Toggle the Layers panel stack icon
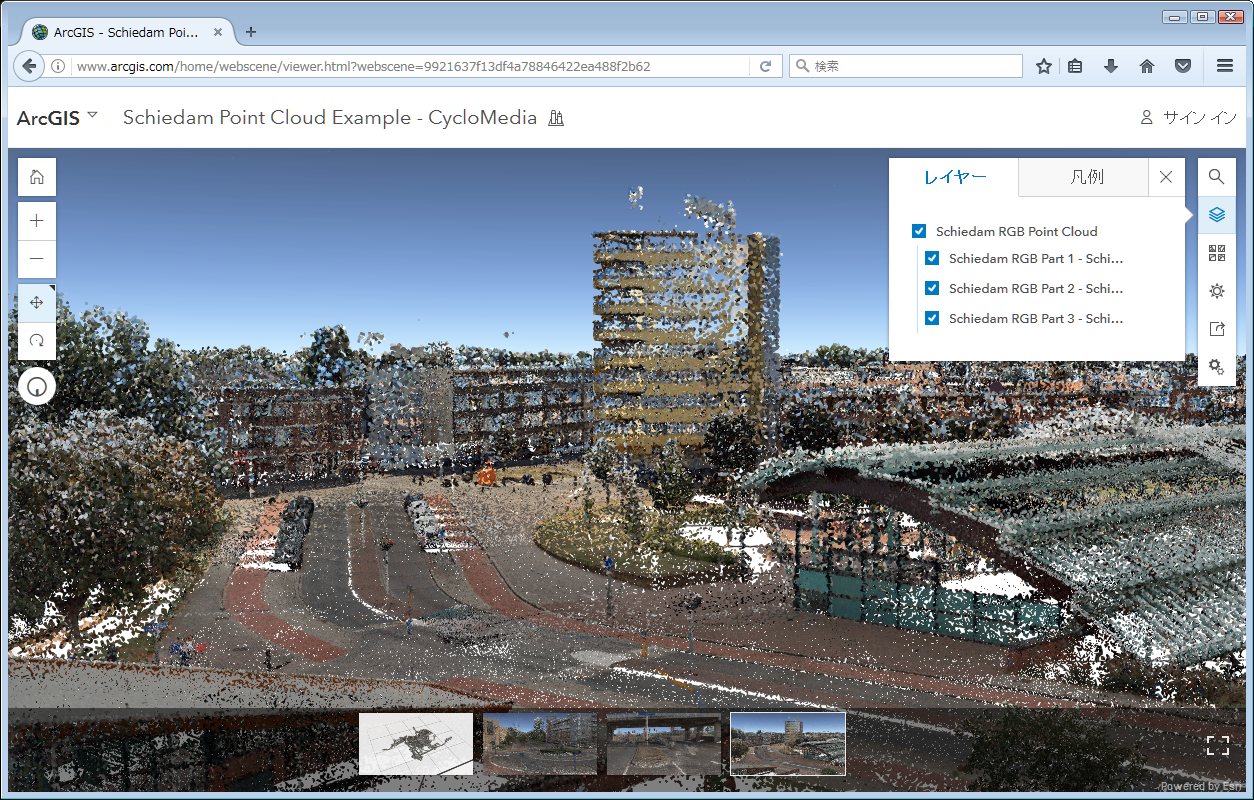This screenshot has height=800, width=1254. 1217,215
